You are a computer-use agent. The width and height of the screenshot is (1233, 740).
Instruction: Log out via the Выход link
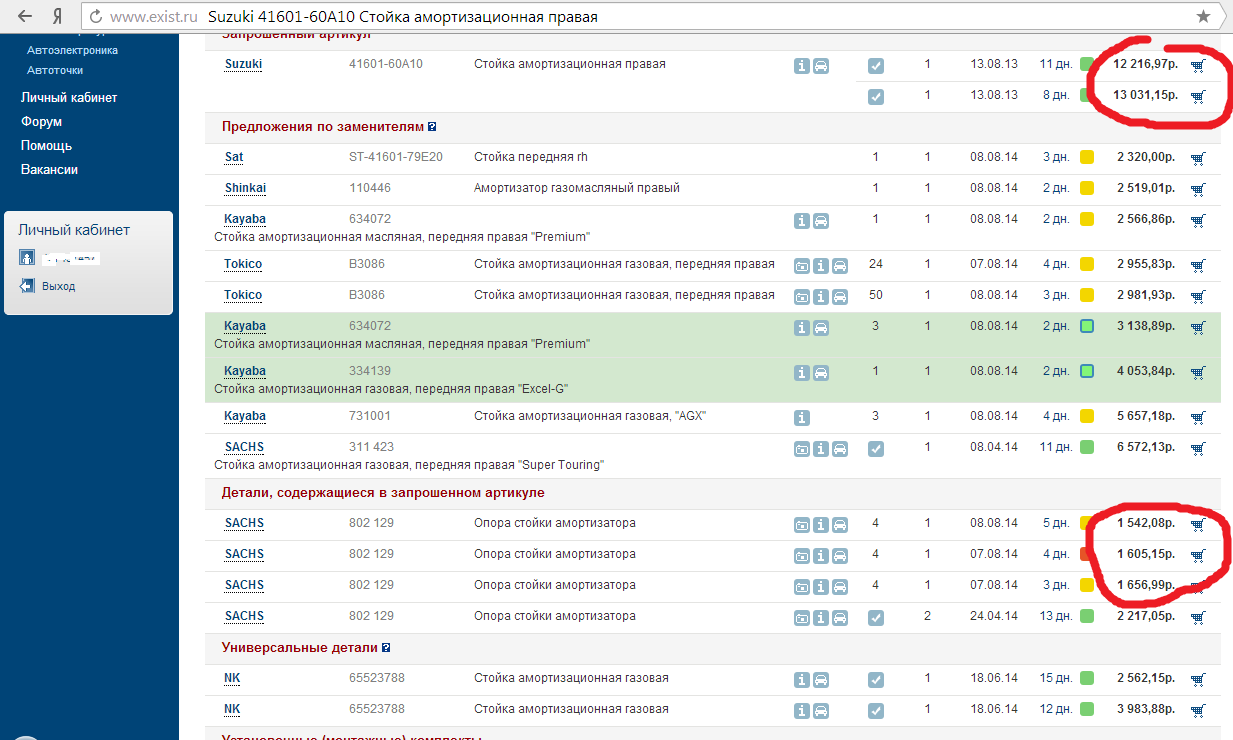click(x=58, y=286)
